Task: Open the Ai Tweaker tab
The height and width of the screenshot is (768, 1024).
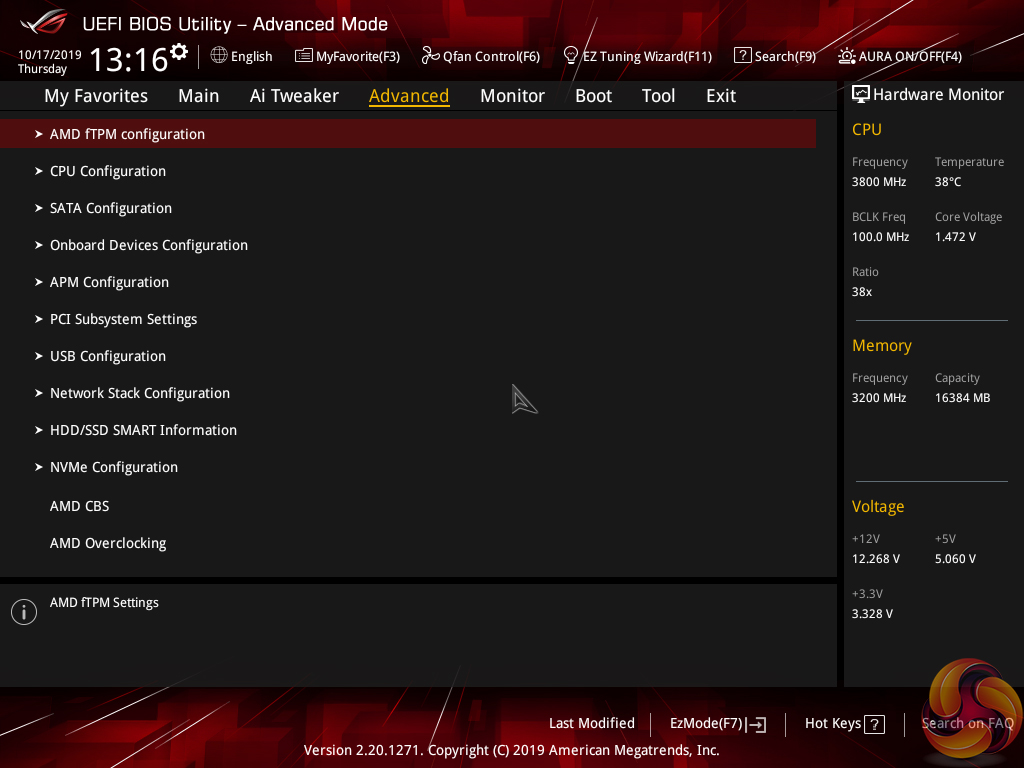Action: 294,96
